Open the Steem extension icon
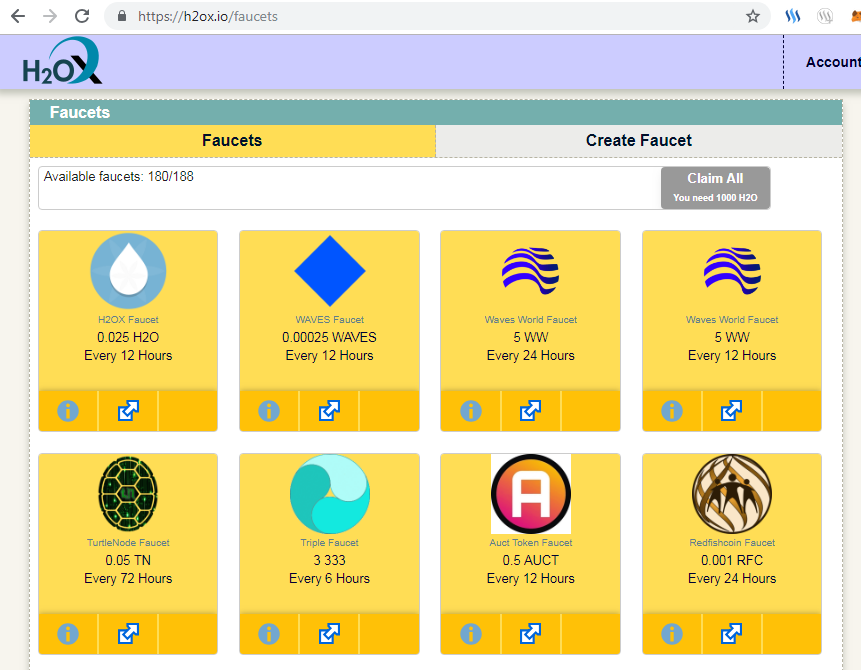This screenshot has height=670, width=861. (792, 16)
